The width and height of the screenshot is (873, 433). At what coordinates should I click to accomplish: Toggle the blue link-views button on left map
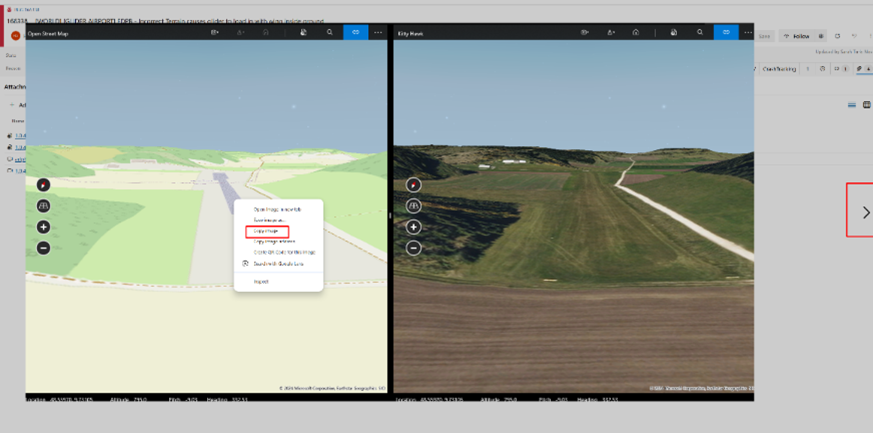tap(356, 33)
